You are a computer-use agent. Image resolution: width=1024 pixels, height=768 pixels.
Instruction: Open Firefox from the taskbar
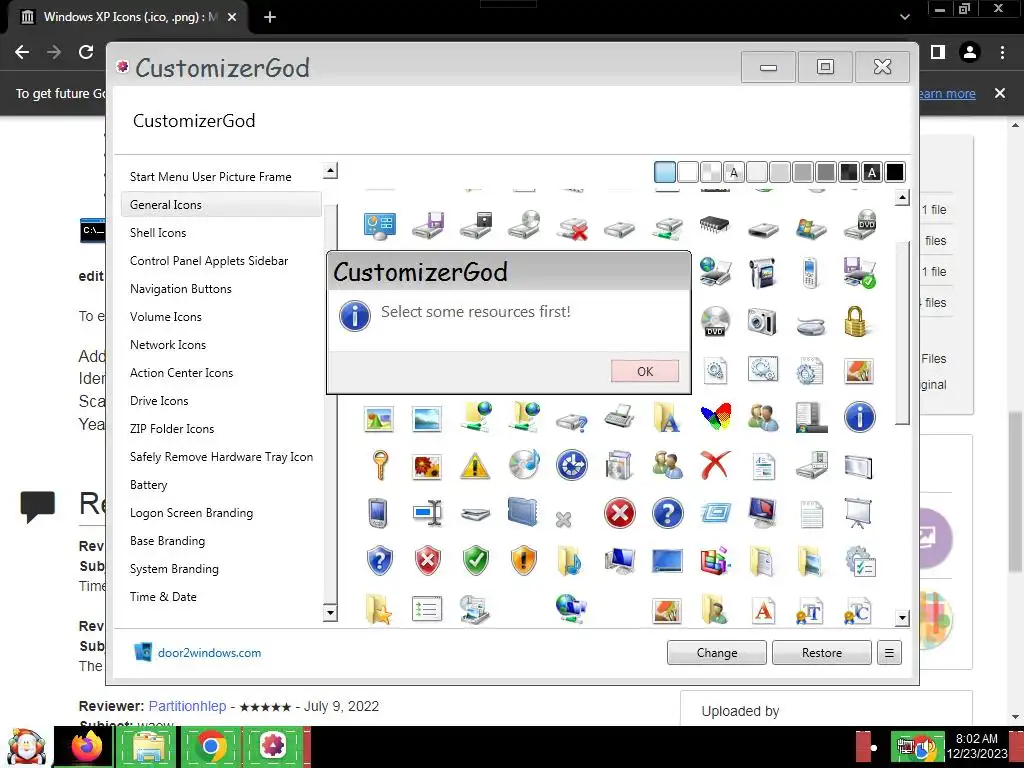point(86,746)
